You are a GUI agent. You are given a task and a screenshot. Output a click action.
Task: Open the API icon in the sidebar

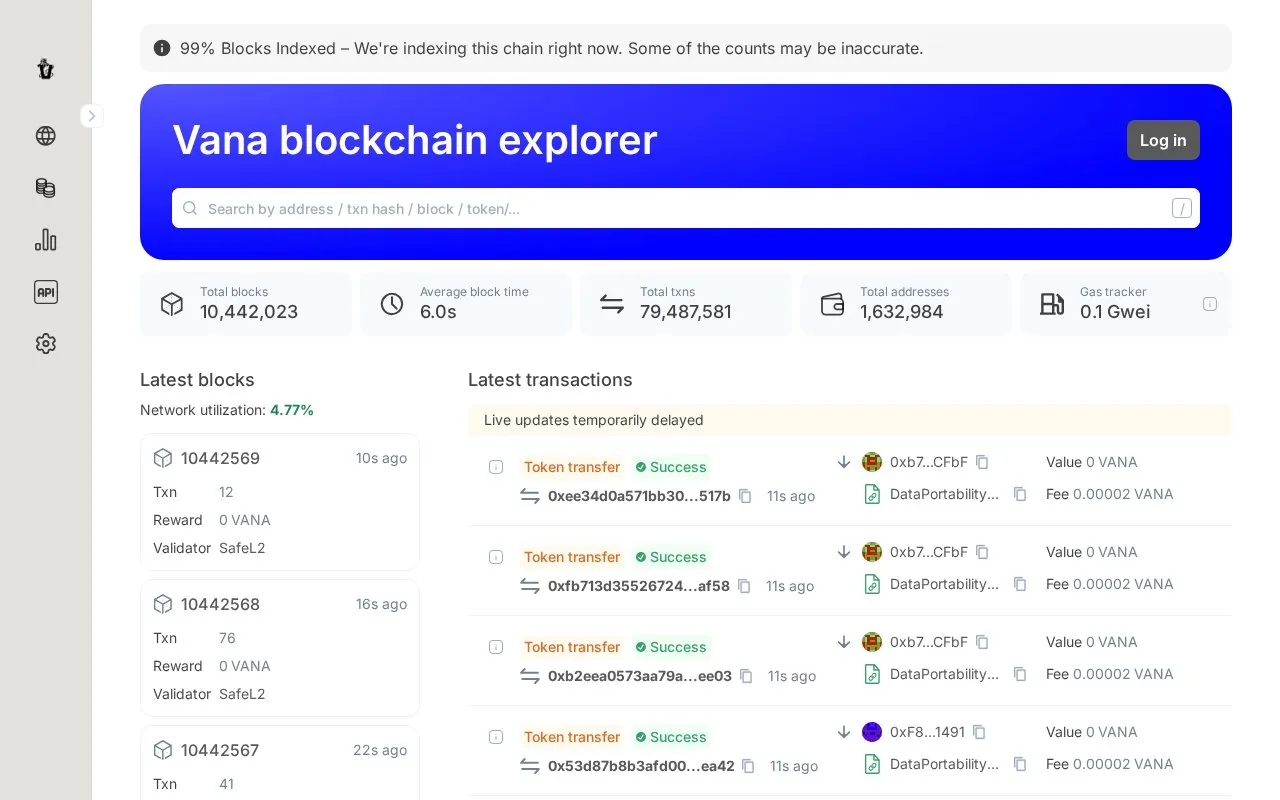click(45, 292)
